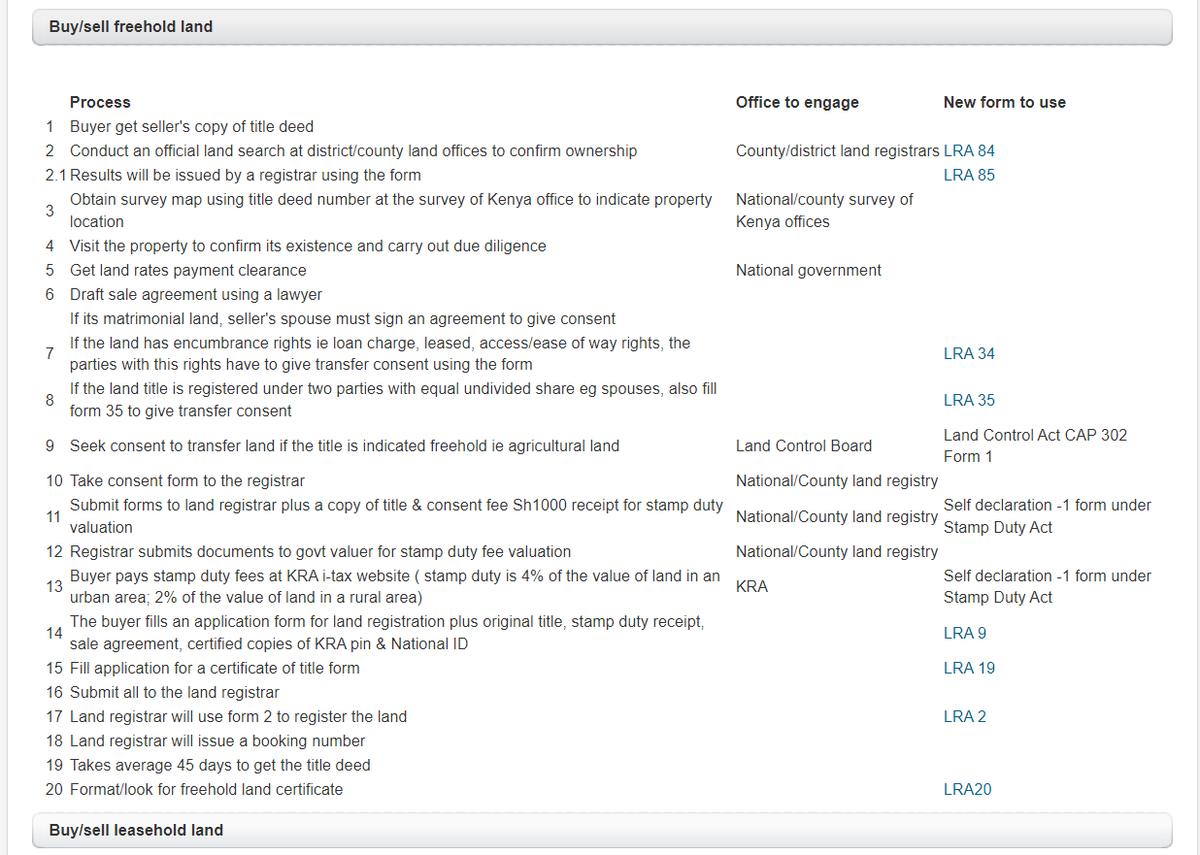Select 'KRA' office text

click(x=752, y=587)
